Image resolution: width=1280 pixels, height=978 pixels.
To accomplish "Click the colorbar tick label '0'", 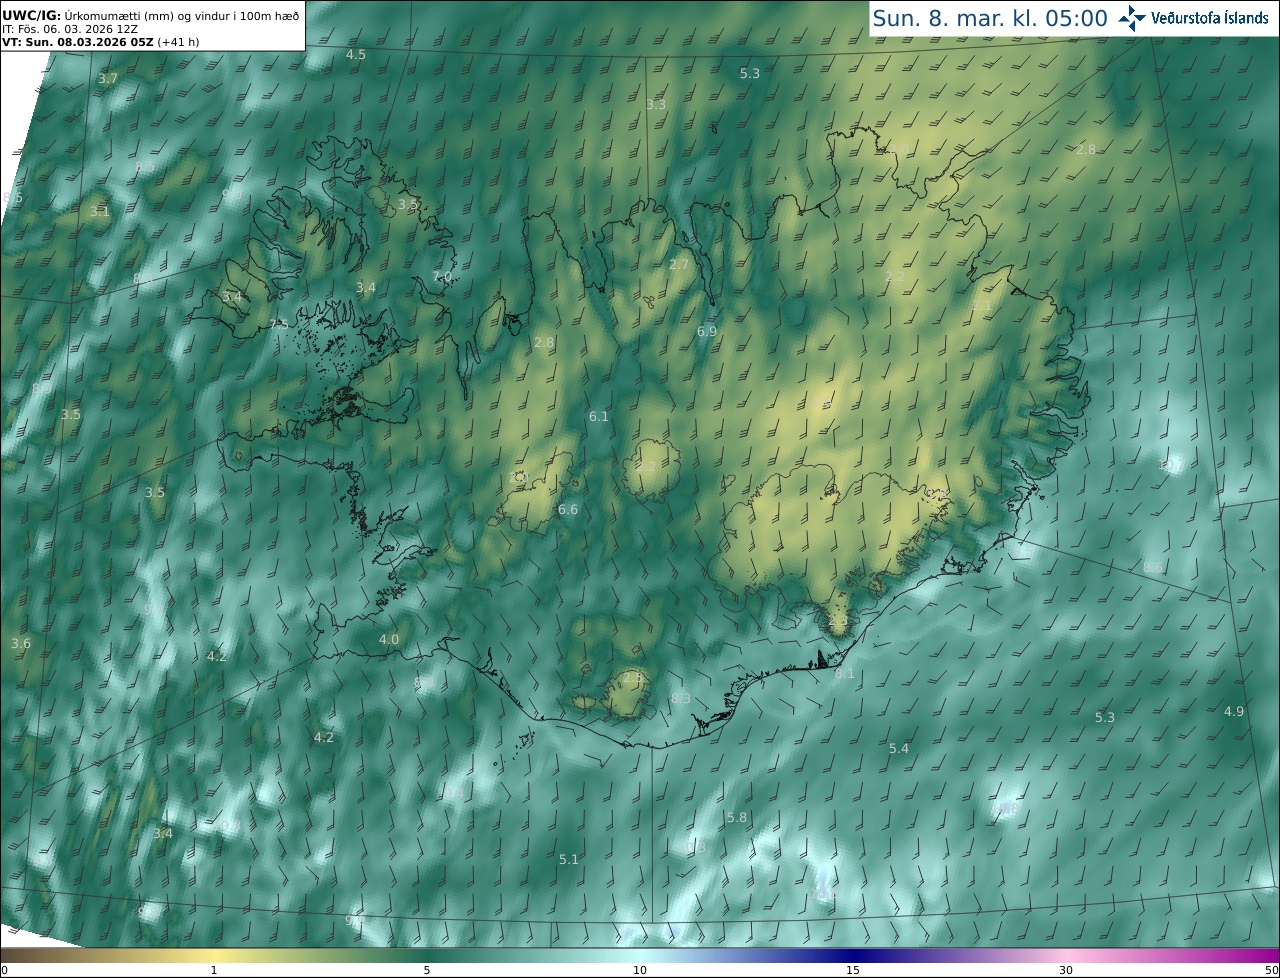I will click(x=4, y=970).
